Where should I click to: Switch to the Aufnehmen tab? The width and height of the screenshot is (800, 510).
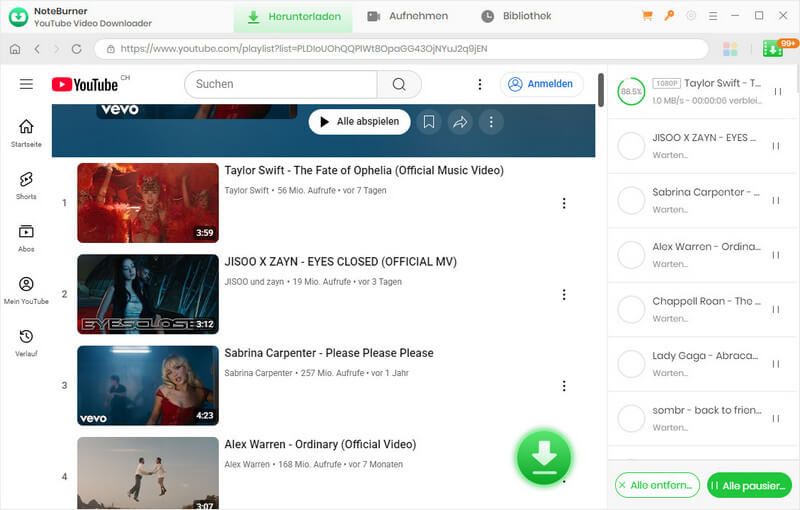(x=407, y=16)
